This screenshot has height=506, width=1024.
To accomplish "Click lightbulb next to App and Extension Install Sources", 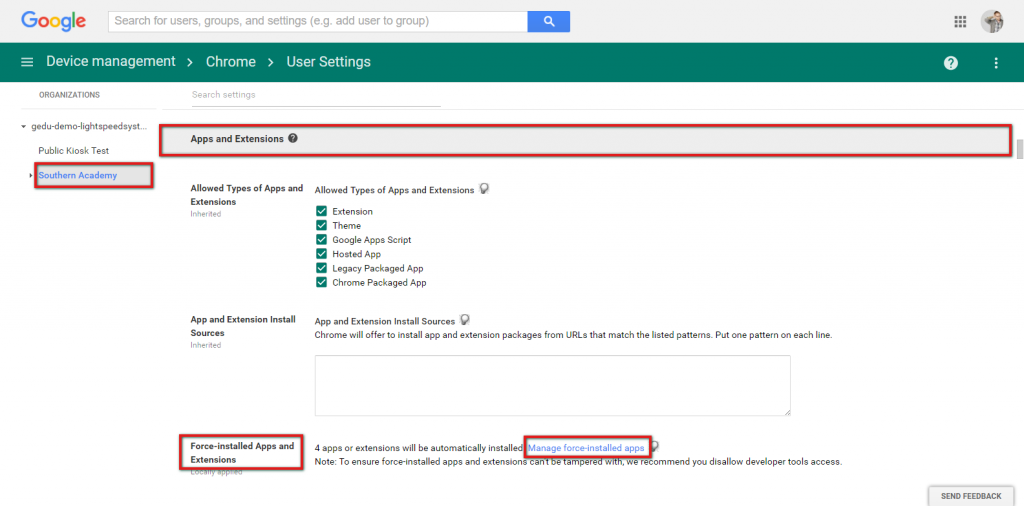I will coord(465,321).
